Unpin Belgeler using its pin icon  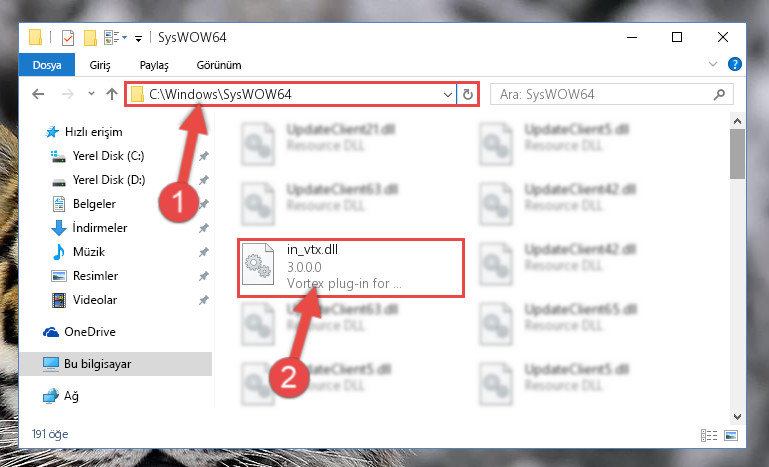tap(204, 204)
